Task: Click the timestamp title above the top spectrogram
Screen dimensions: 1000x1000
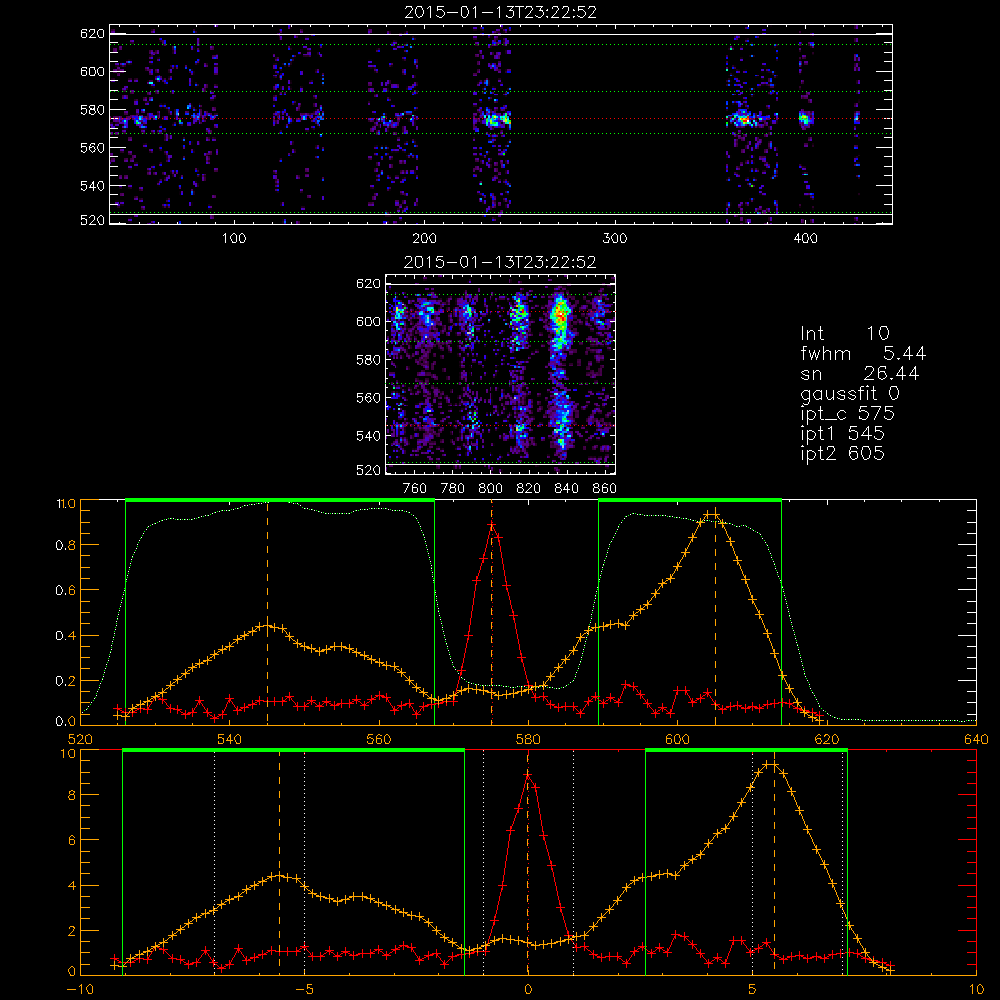Action: coord(501,12)
